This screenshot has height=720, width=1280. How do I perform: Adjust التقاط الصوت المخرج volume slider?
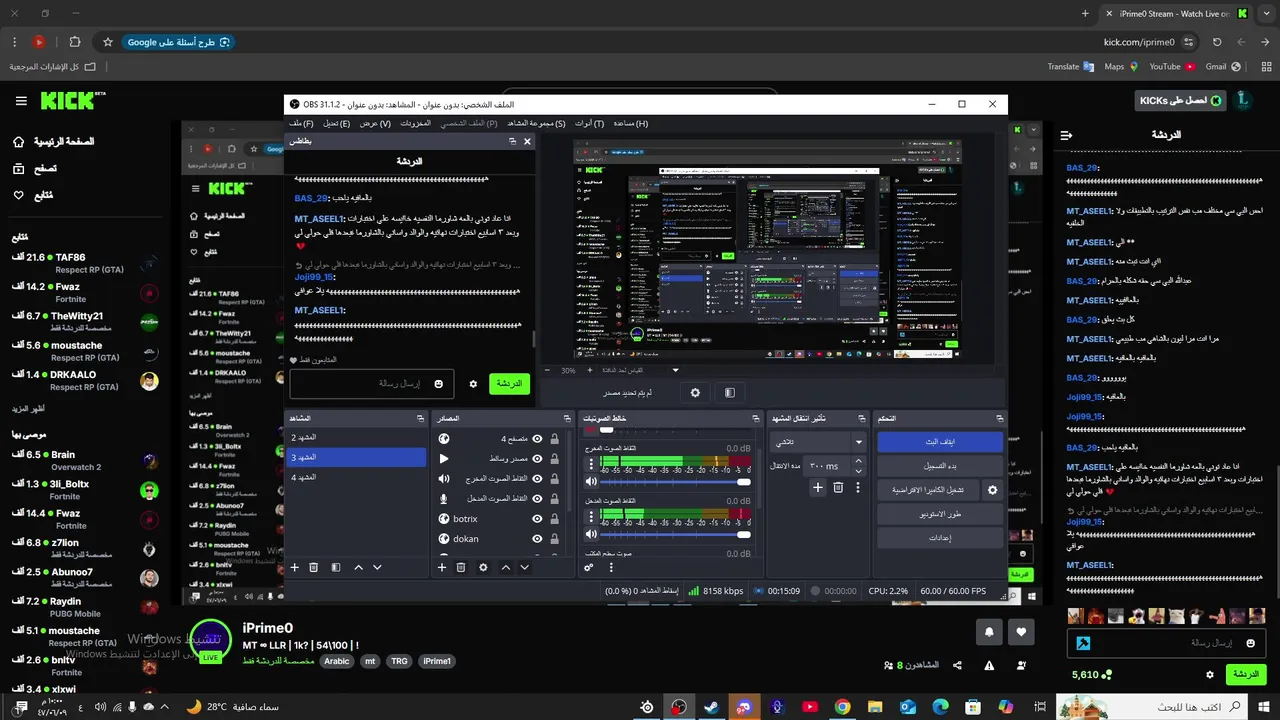[675, 481]
